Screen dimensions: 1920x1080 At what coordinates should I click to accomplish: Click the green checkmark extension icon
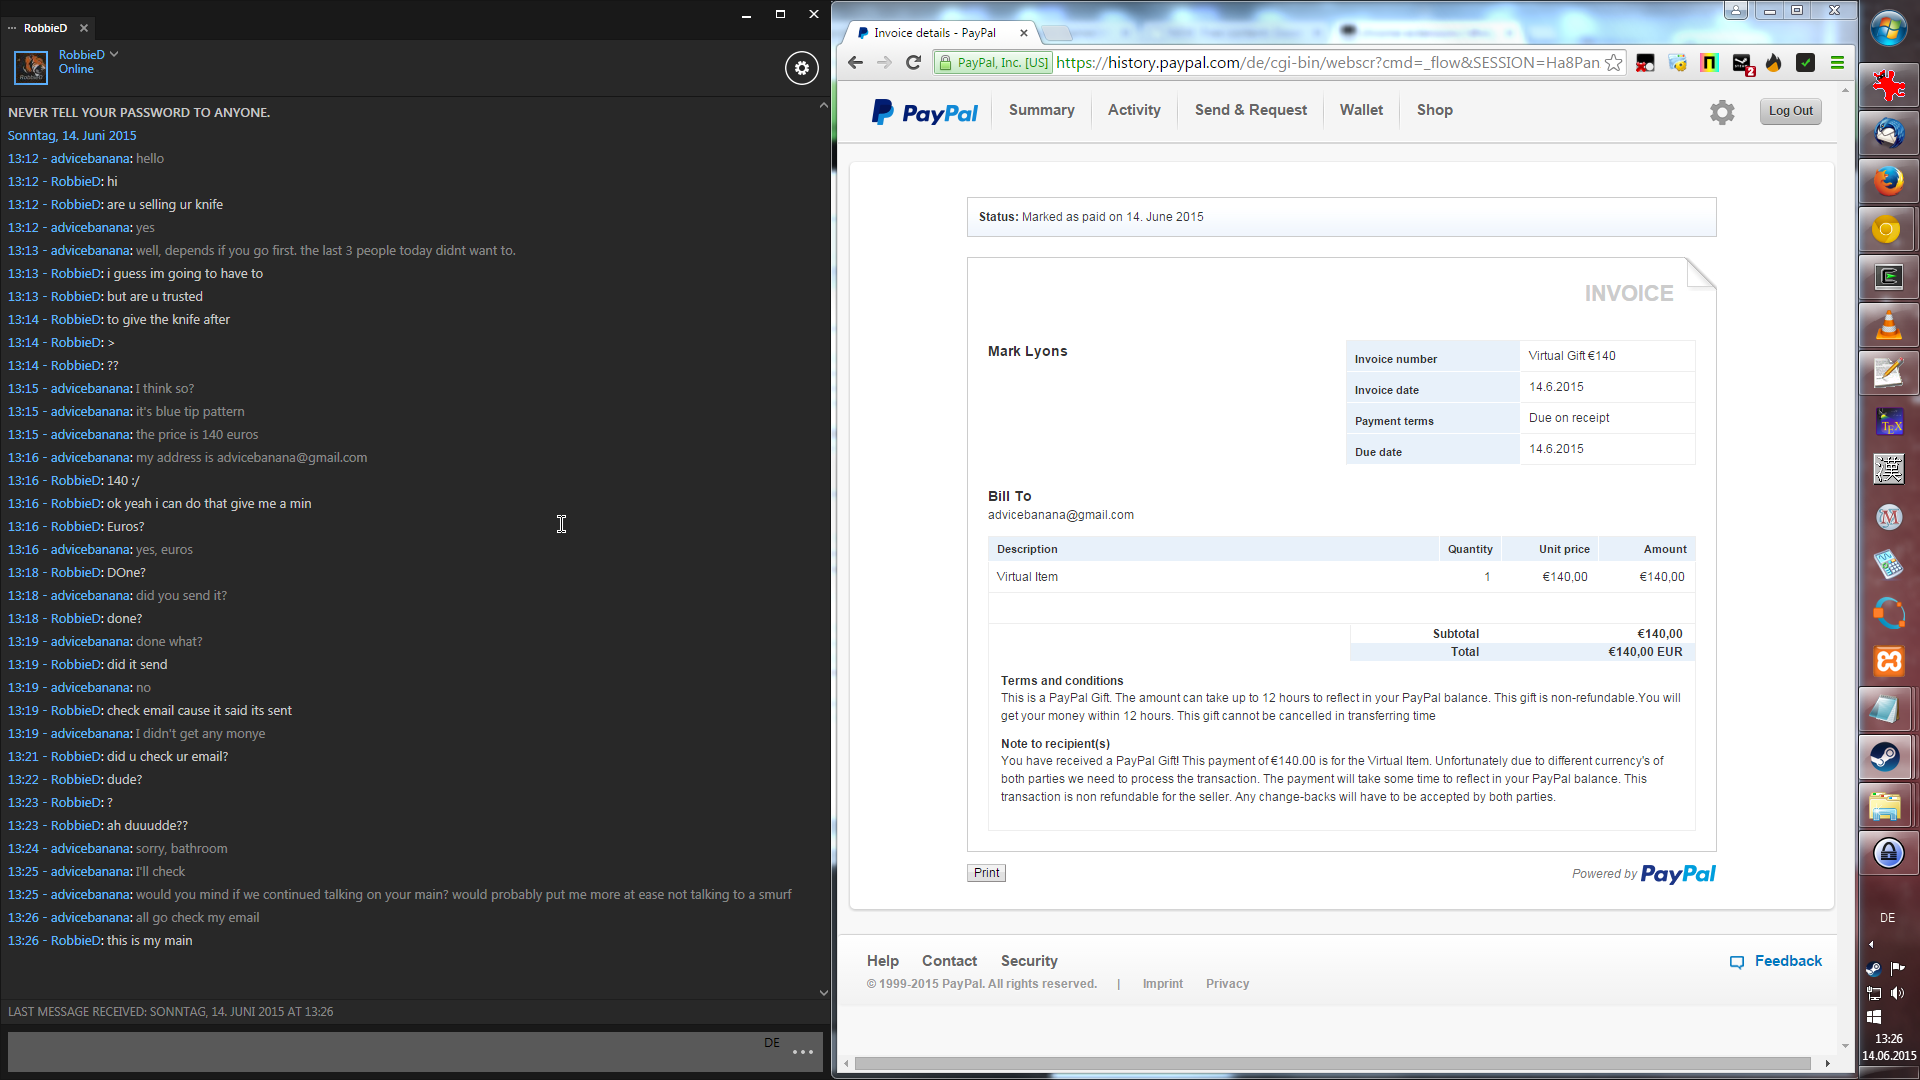(x=1805, y=63)
